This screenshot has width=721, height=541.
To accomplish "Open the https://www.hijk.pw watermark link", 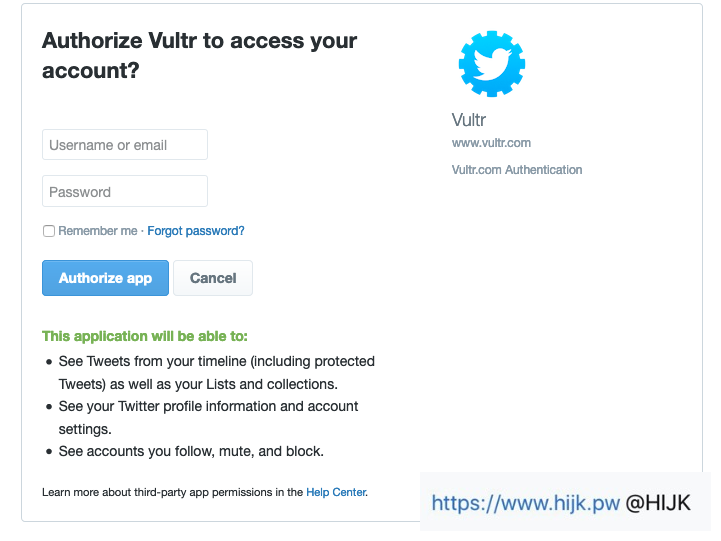I will click(526, 503).
